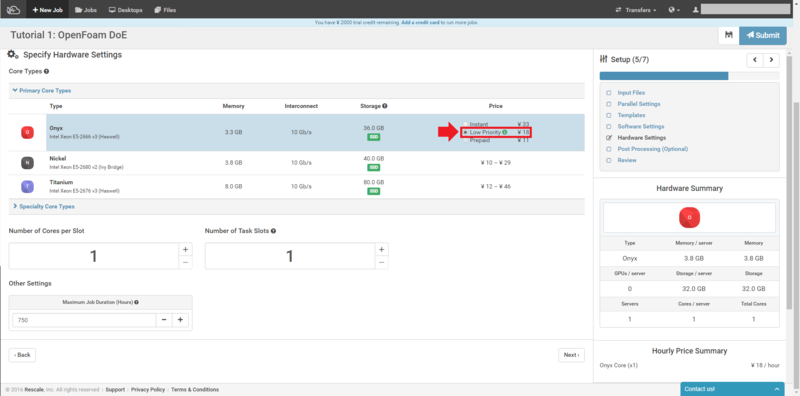This screenshot has height=396, width=800.
Task: Click the Core Types help icon
Action: [46, 71]
